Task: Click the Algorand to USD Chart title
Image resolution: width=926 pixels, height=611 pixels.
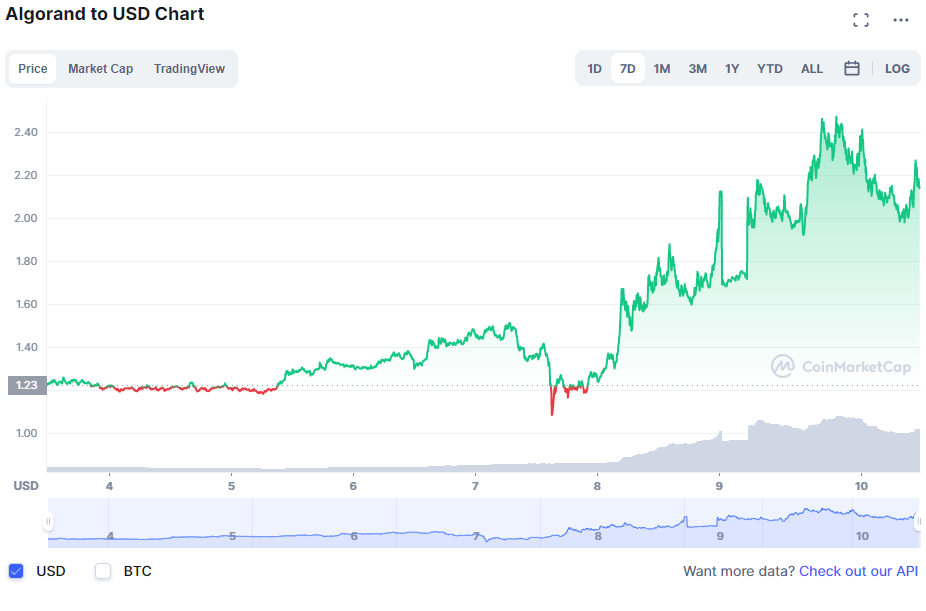Action: [105, 14]
